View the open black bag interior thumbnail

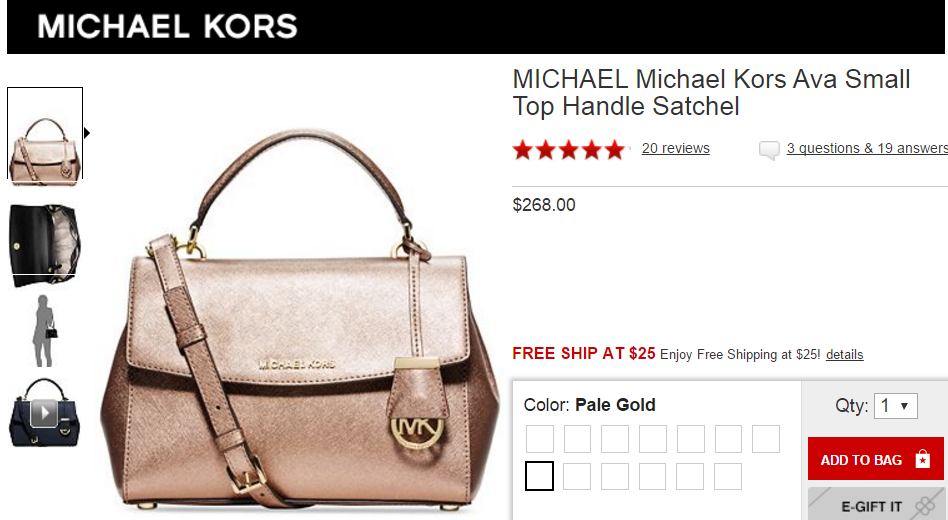pyautogui.click(x=44, y=244)
